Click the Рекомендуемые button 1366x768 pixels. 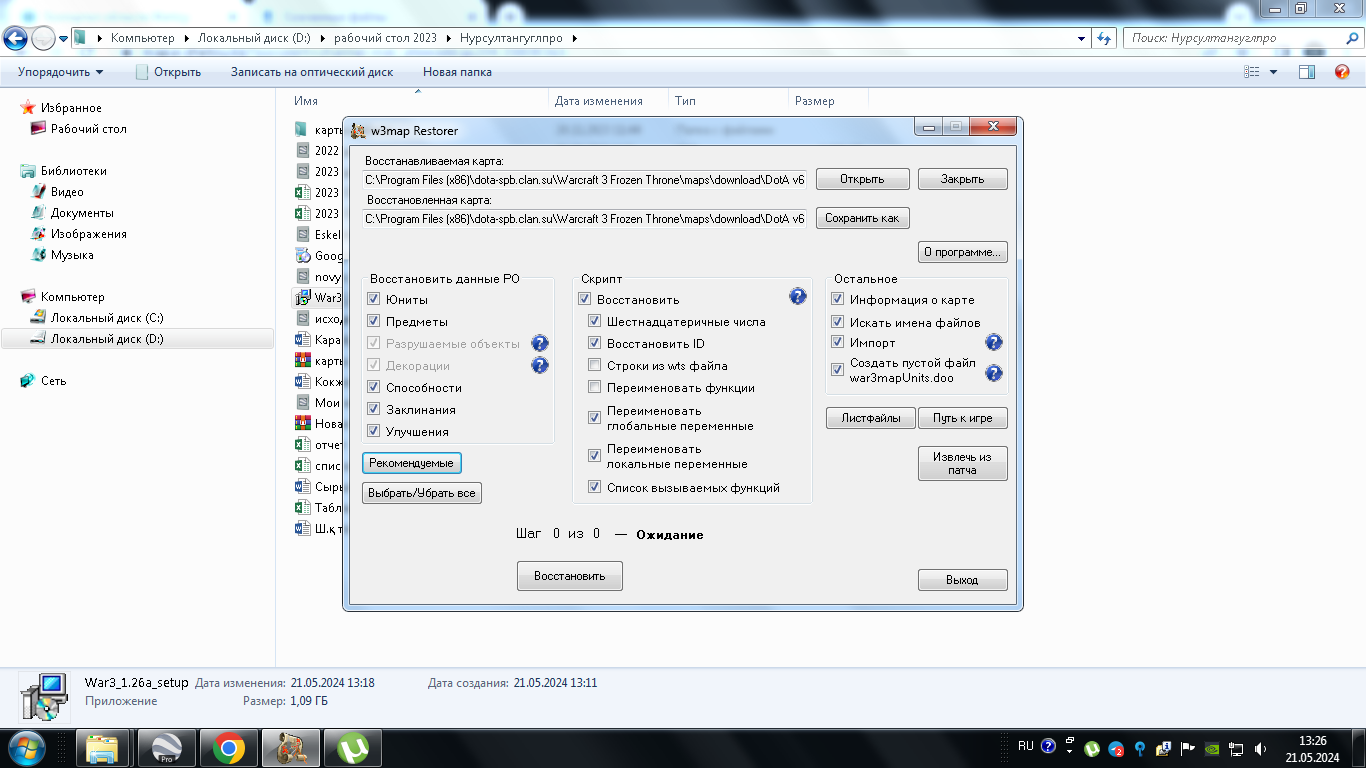411,463
